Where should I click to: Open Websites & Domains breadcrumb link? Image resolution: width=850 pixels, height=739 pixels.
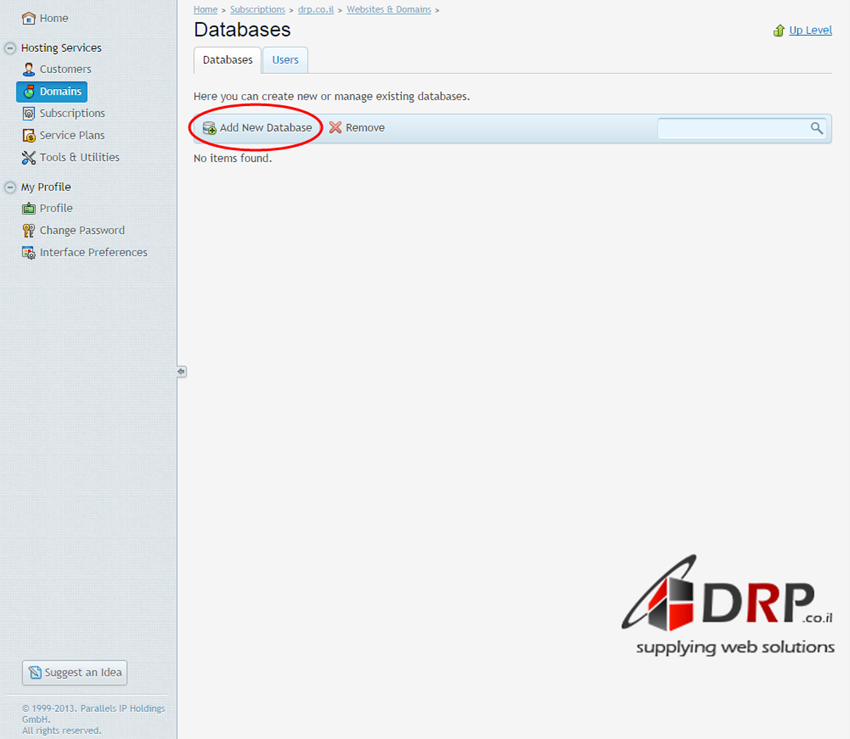pyautogui.click(x=389, y=9)
